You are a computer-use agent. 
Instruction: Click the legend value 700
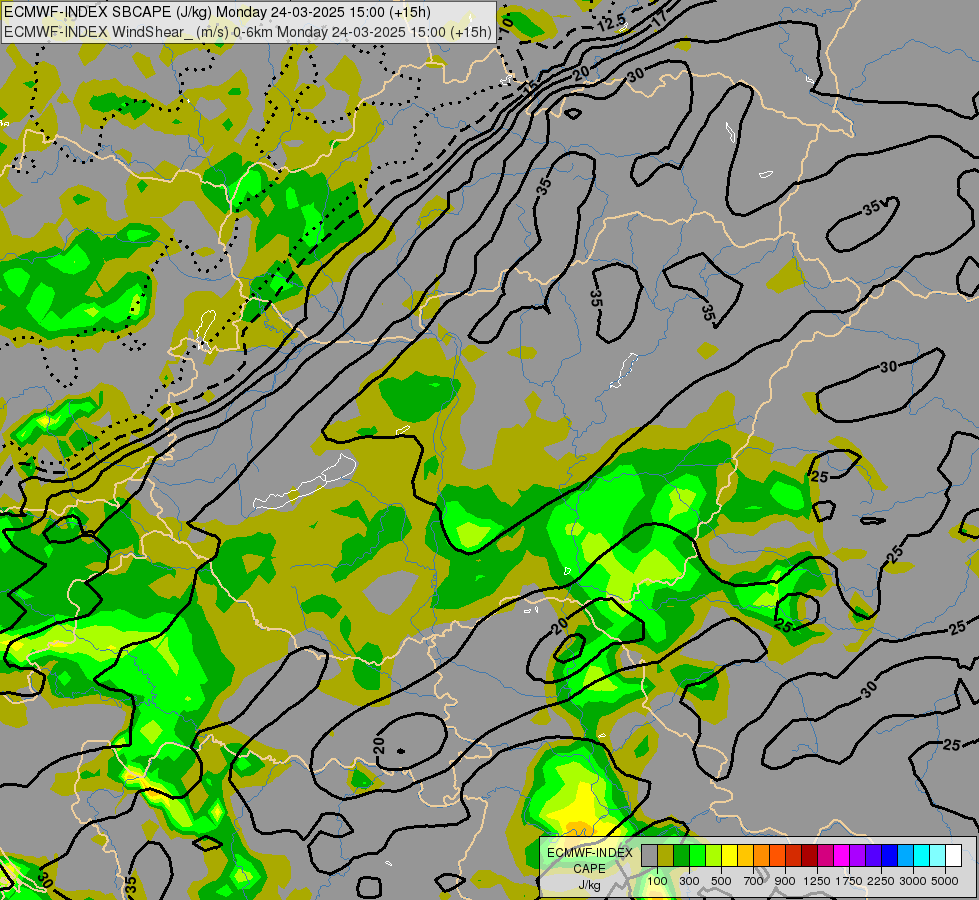click(x=754, y=881)
